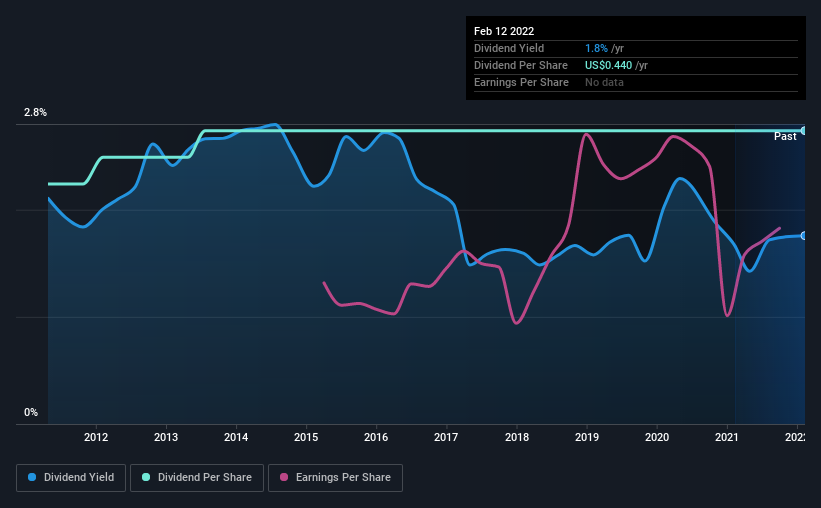Click the 0% y-axis label
Image resolution: width=821 pixels, height=508 pixels.
[31, 412]
